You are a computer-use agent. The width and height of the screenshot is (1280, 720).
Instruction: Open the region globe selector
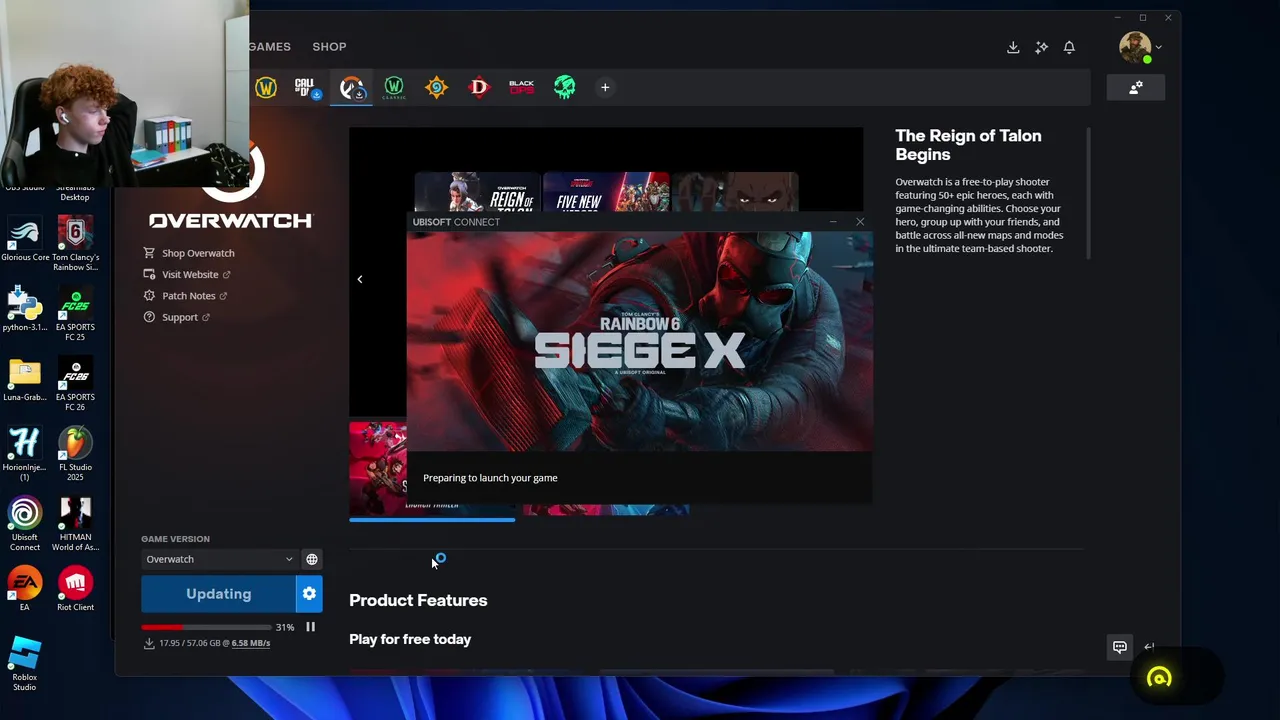pyautogui.click(x=312, y=559)
